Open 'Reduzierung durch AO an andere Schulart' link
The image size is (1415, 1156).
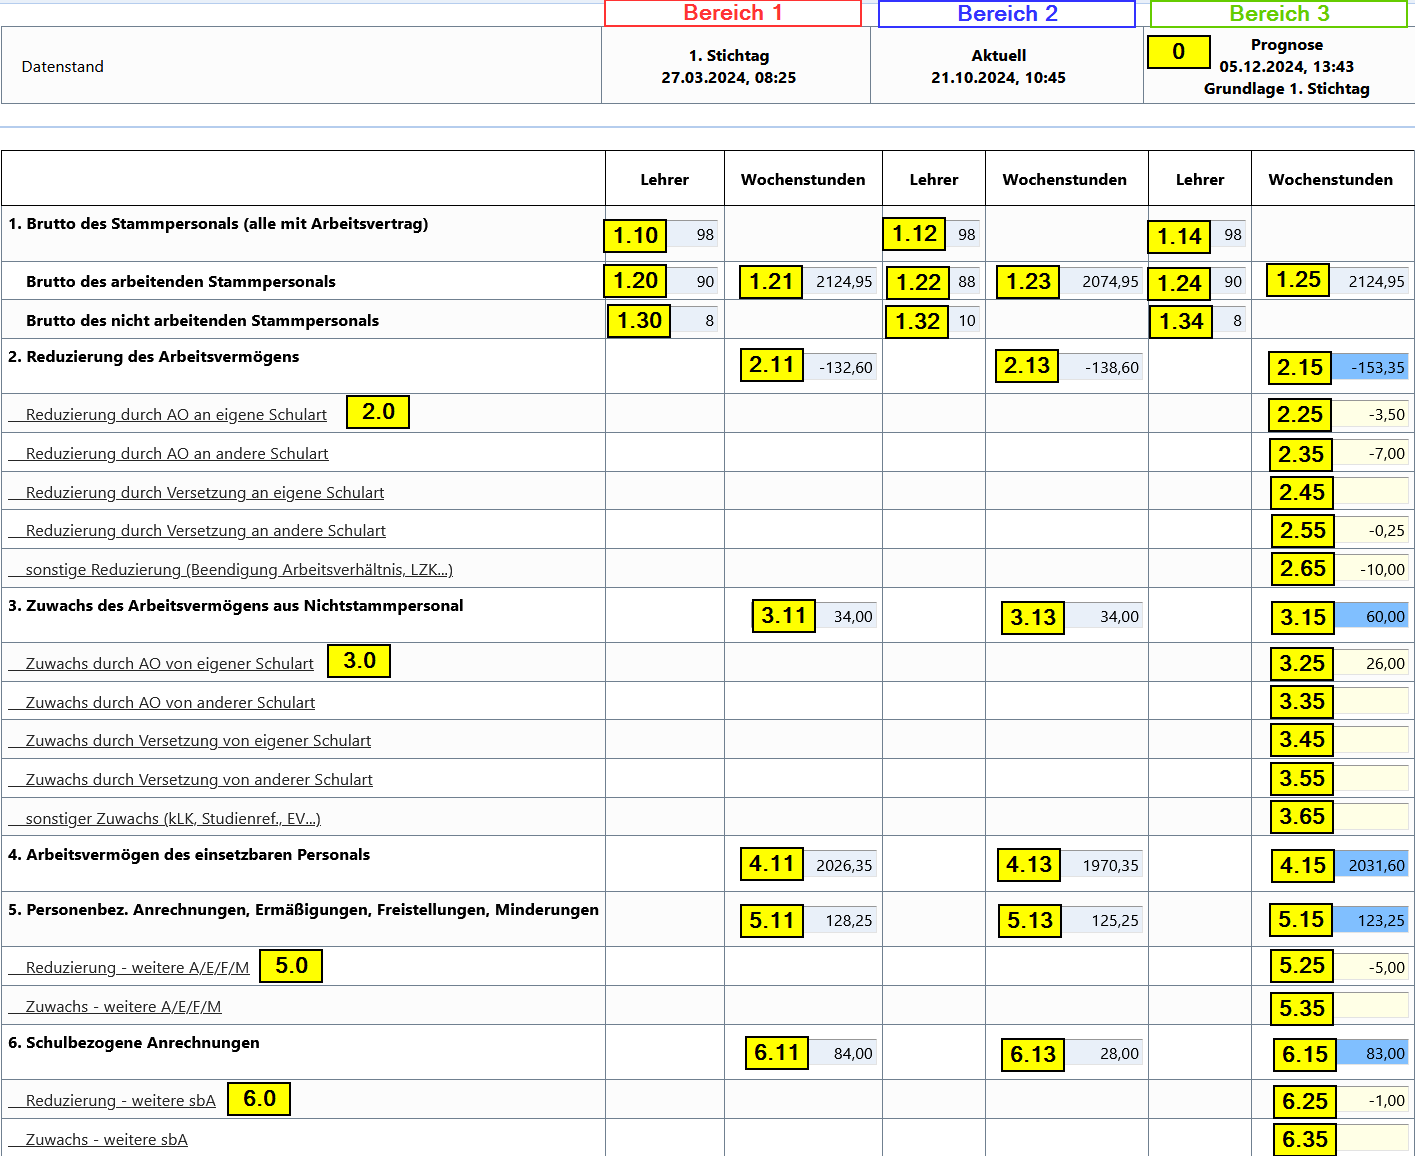click(177, 454)
